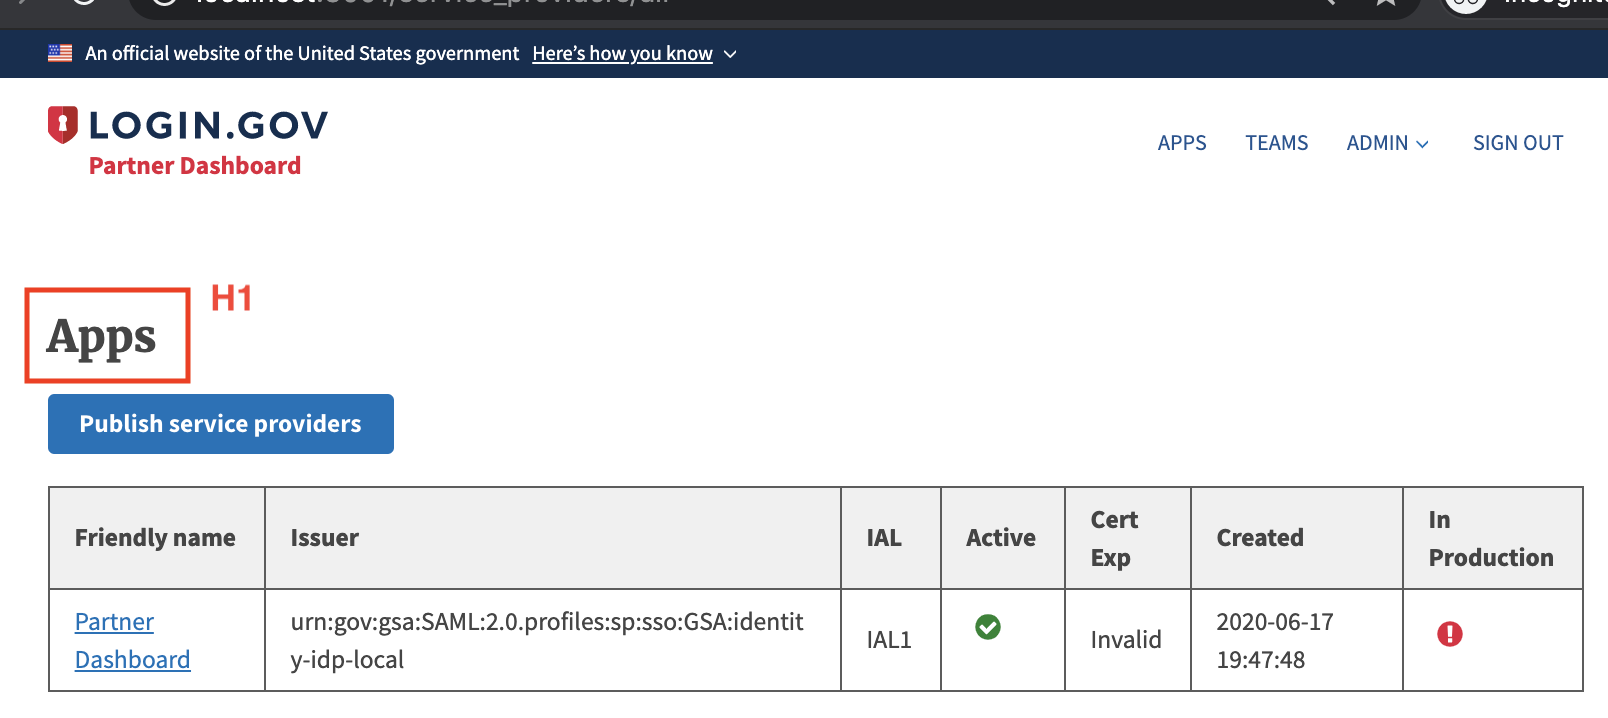
Task: Click the red Partner Dashboard subtitle
Action: coord(195,166)
